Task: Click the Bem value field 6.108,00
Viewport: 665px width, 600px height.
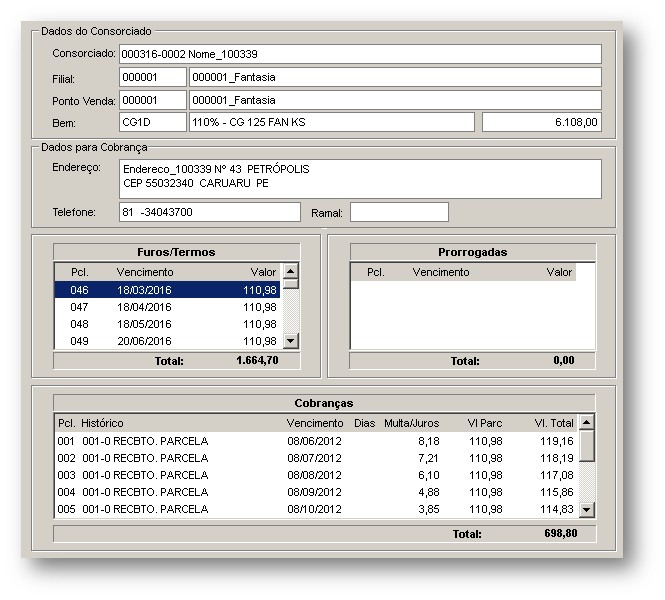Action: (542, 122)
